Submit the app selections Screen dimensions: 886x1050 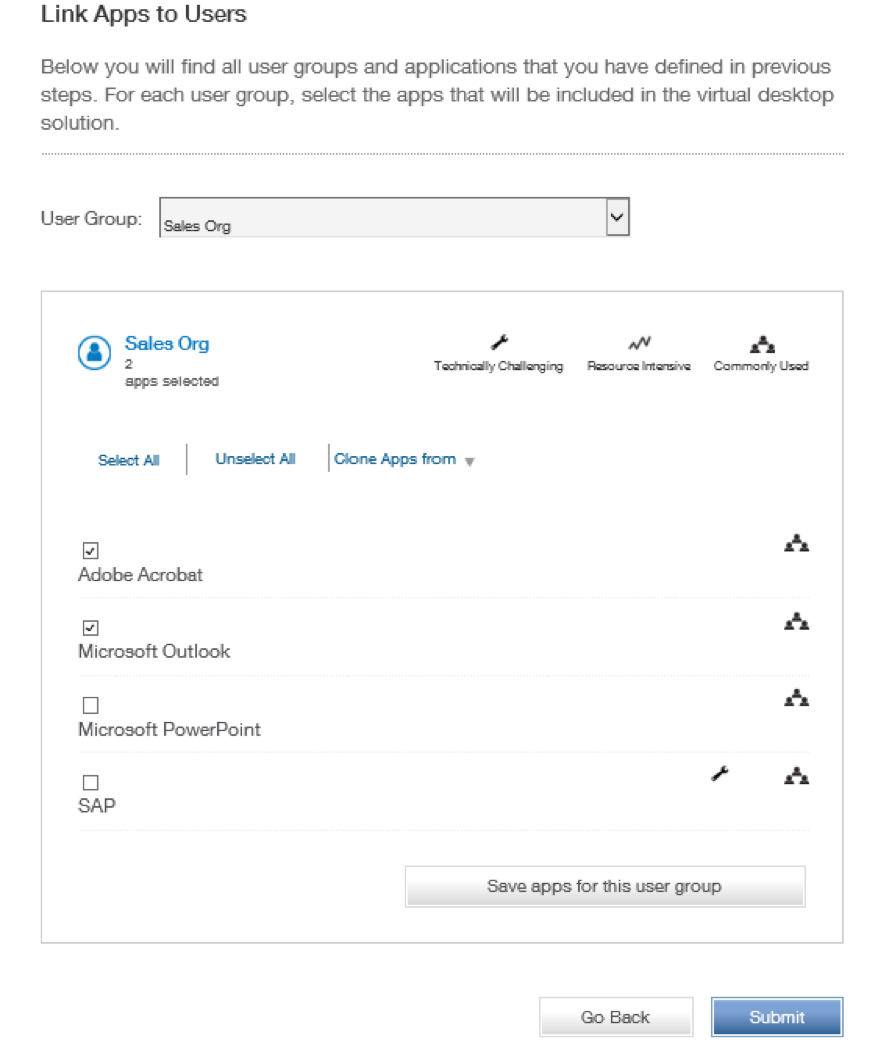(x=776, y=1017)
